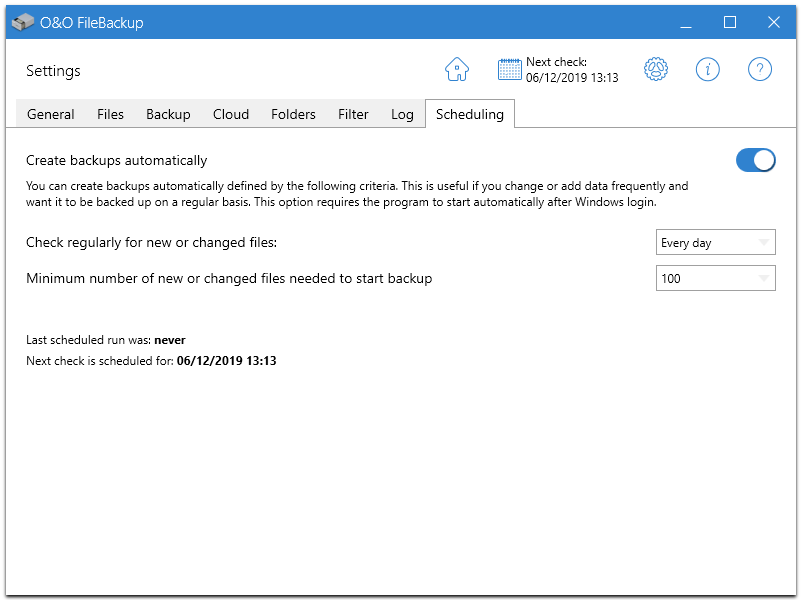Minimize the FileBackup window

click(x=685, y=22)
